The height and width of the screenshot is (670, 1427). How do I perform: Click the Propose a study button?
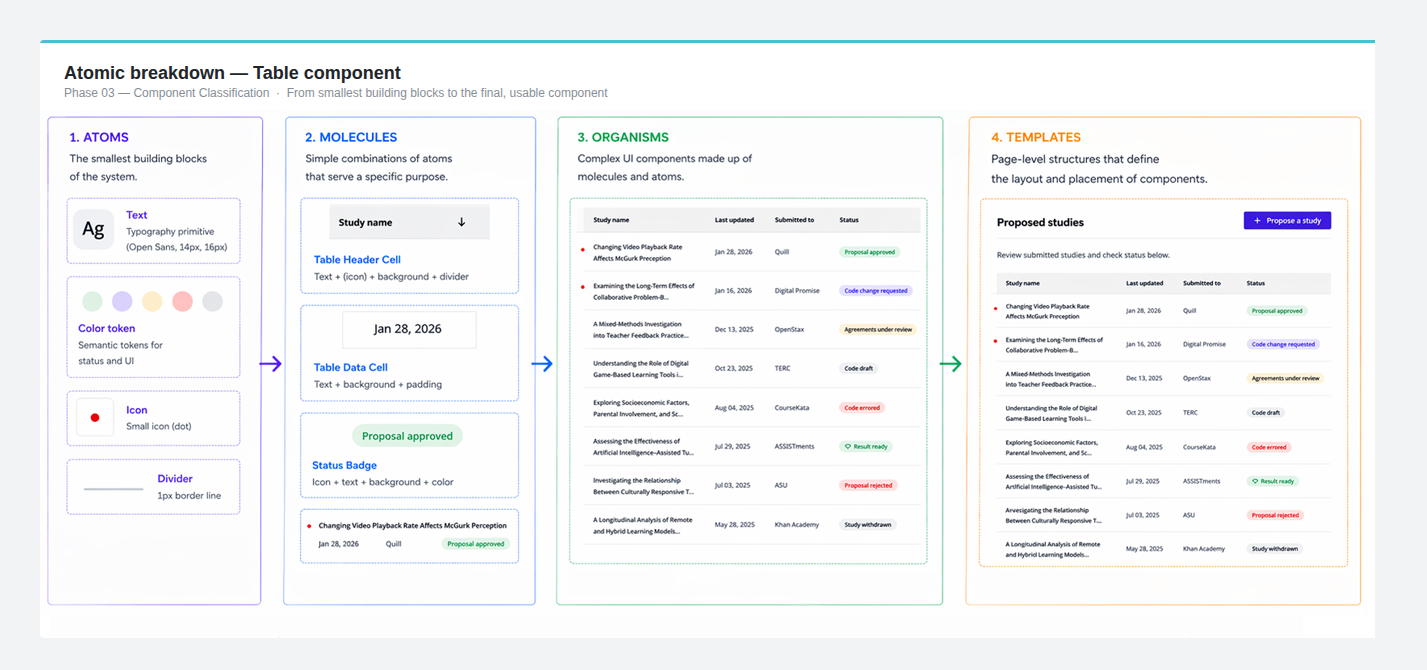click(1287, 220)
